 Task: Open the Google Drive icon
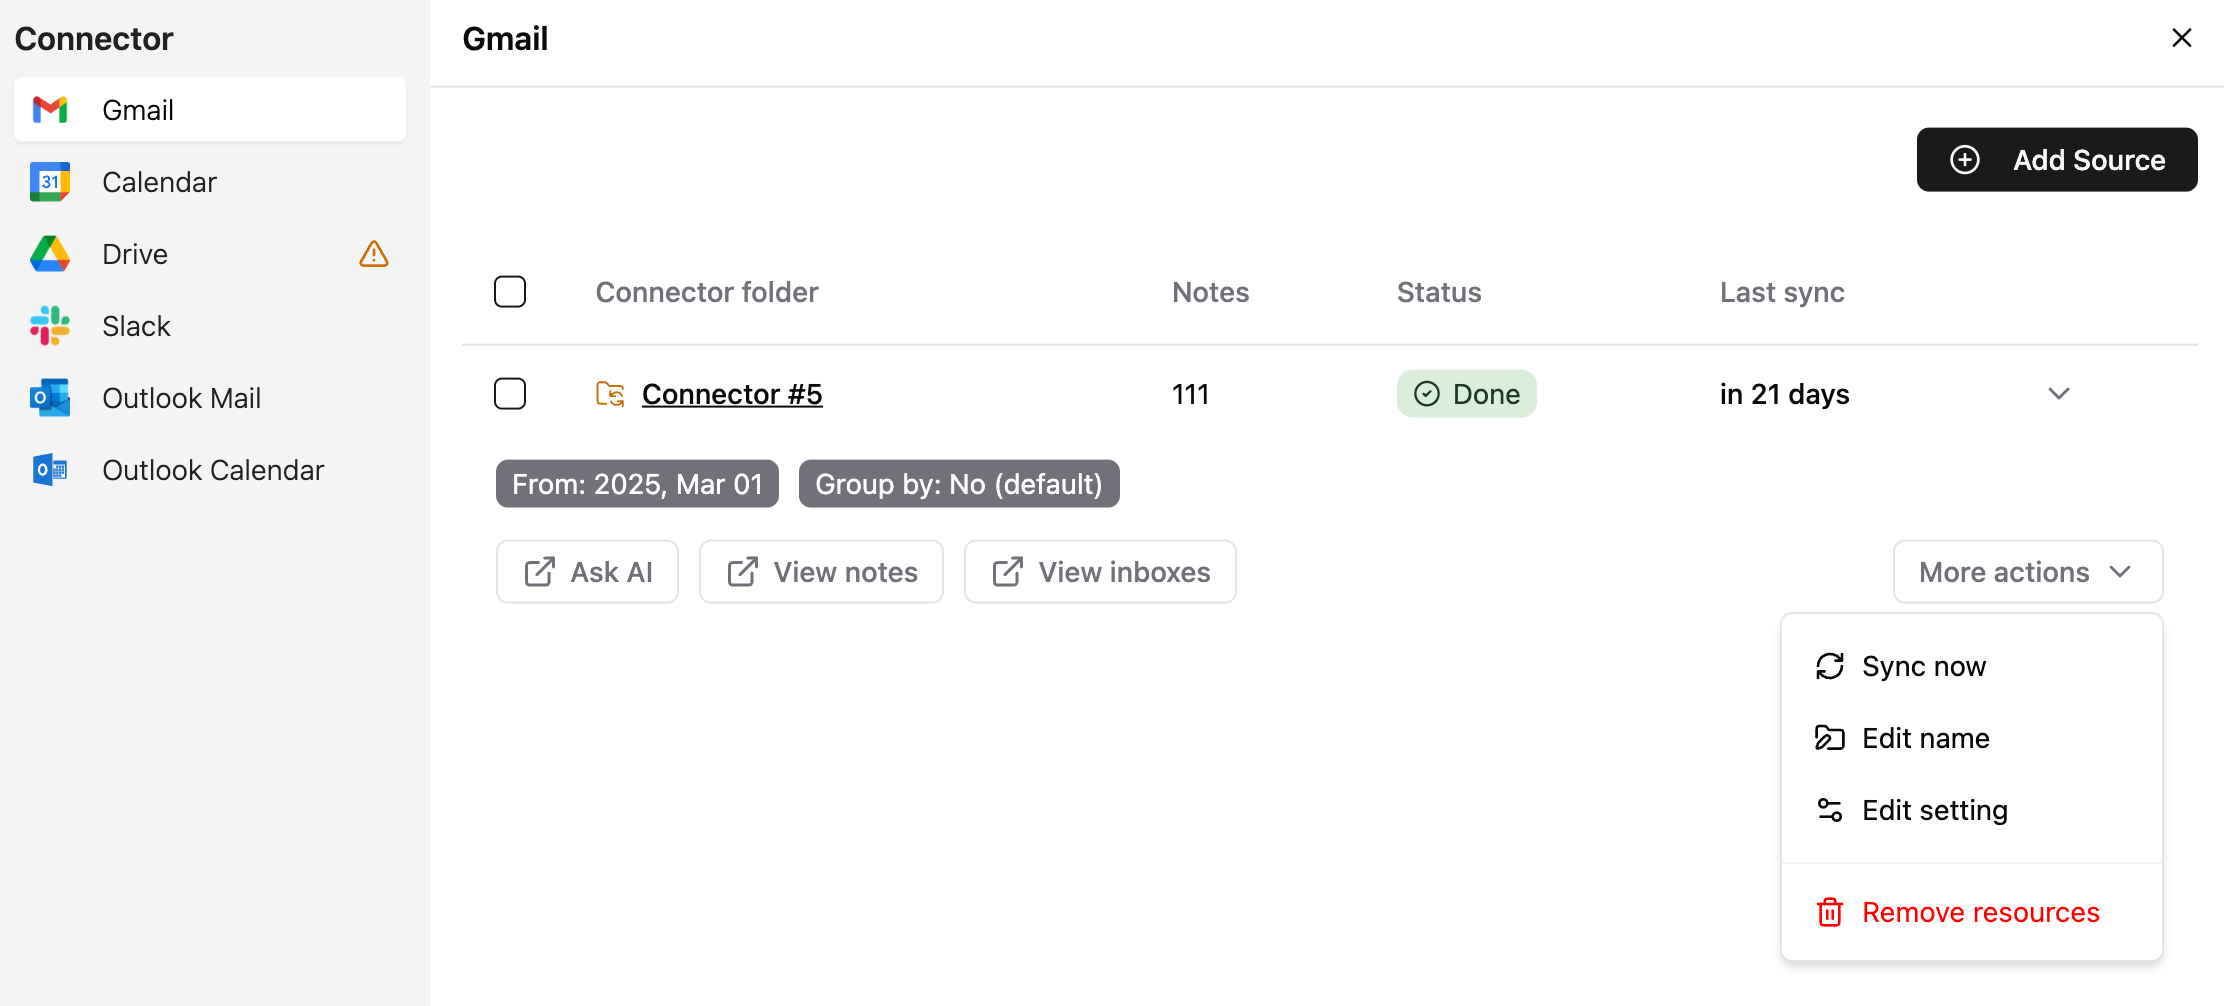click(50, 254)
